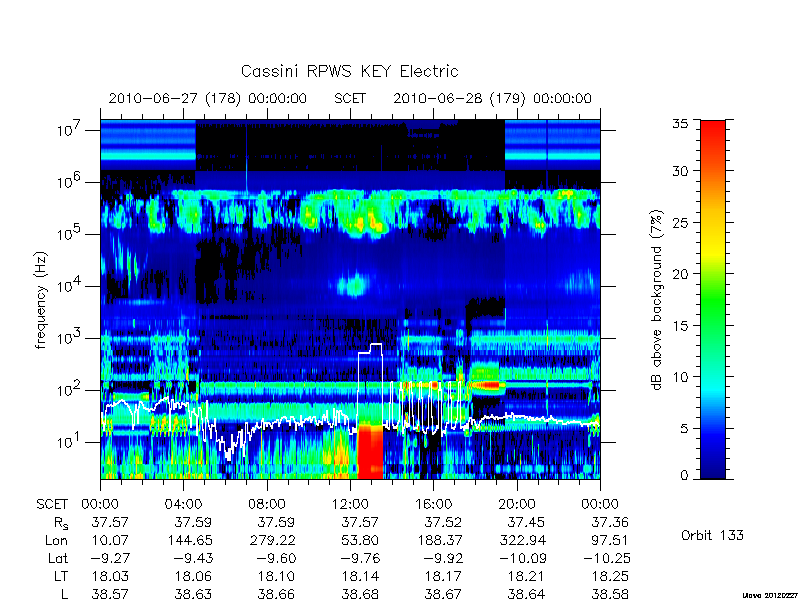Select longitude value 144.65
Screen dimensions: 800x600
click(x=189, y=540)
